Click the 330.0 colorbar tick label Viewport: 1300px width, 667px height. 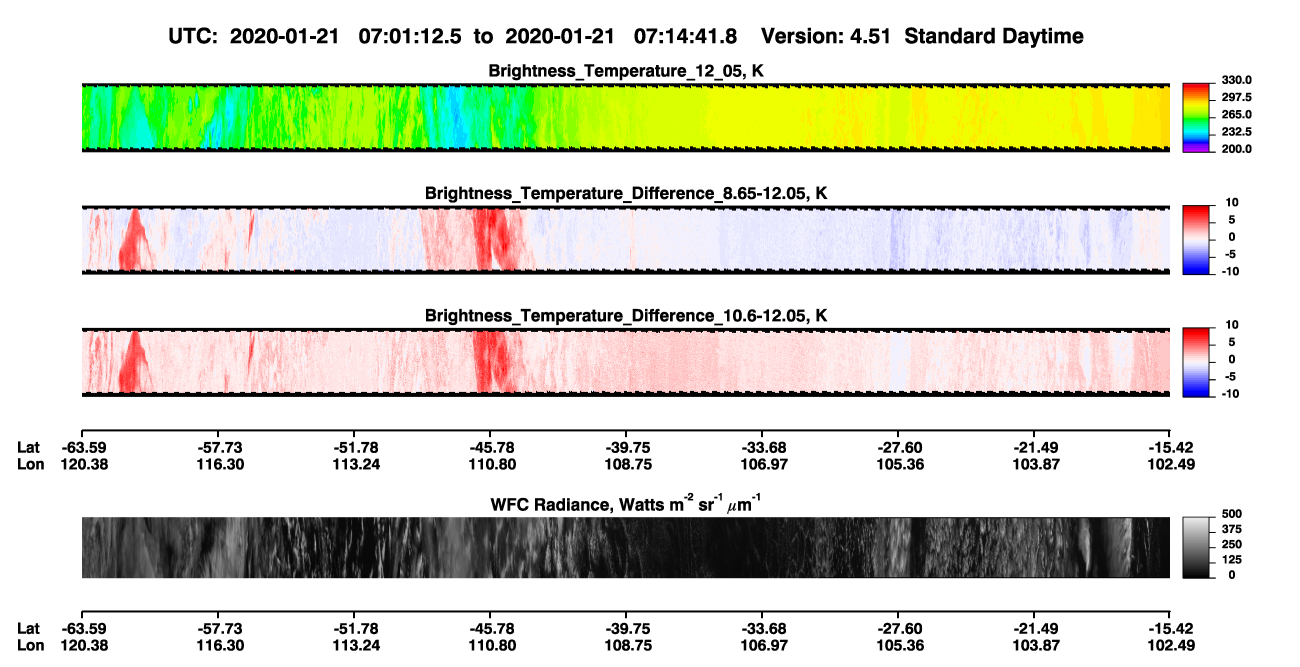[x=1236, y=80]
